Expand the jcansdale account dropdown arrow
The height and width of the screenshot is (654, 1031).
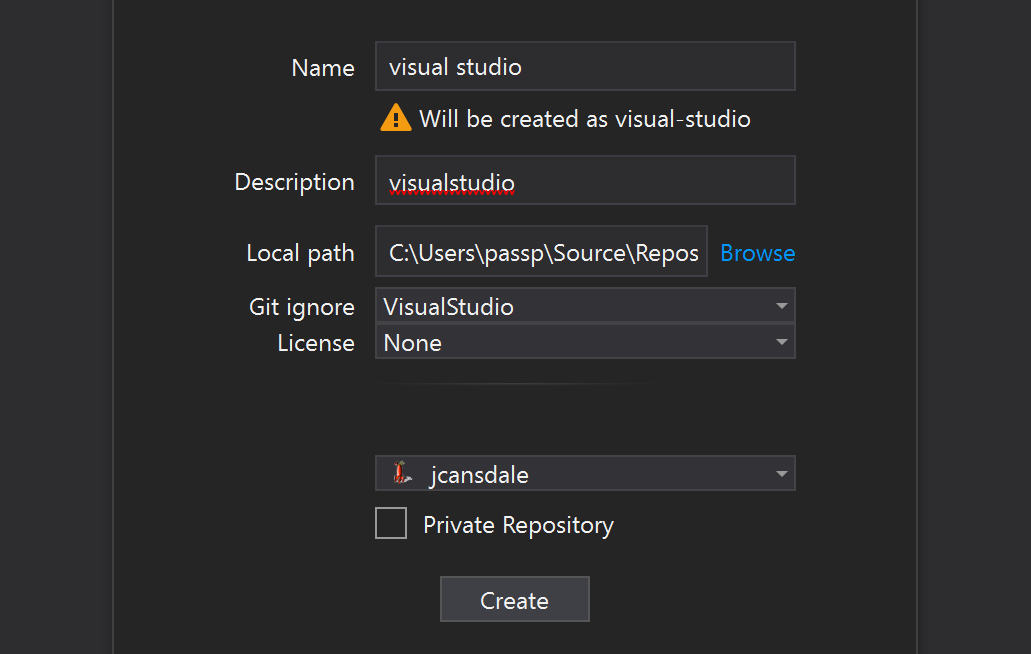pyautogui.click(x=781, y=474)
